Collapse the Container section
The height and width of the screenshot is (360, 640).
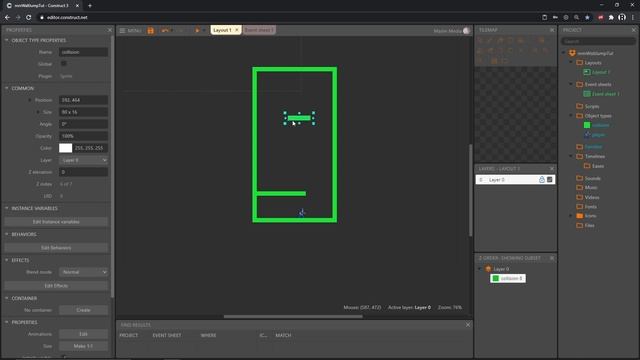coord(7,298)
